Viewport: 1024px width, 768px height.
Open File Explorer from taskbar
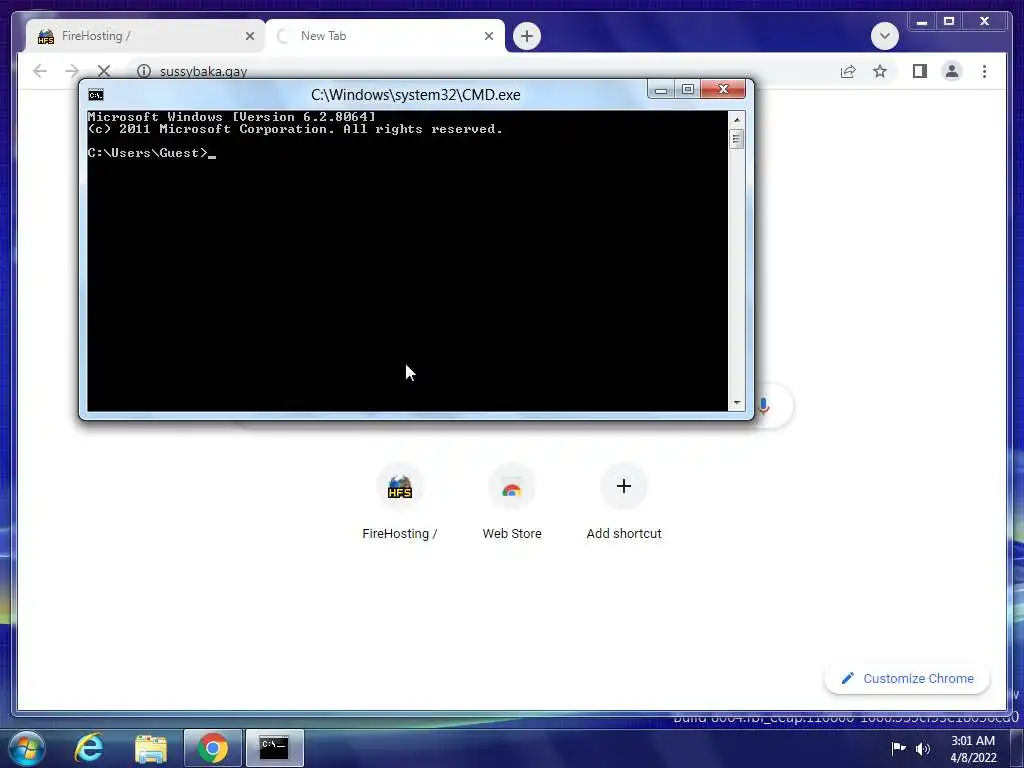pyautogui.click(x=151, y=748)
